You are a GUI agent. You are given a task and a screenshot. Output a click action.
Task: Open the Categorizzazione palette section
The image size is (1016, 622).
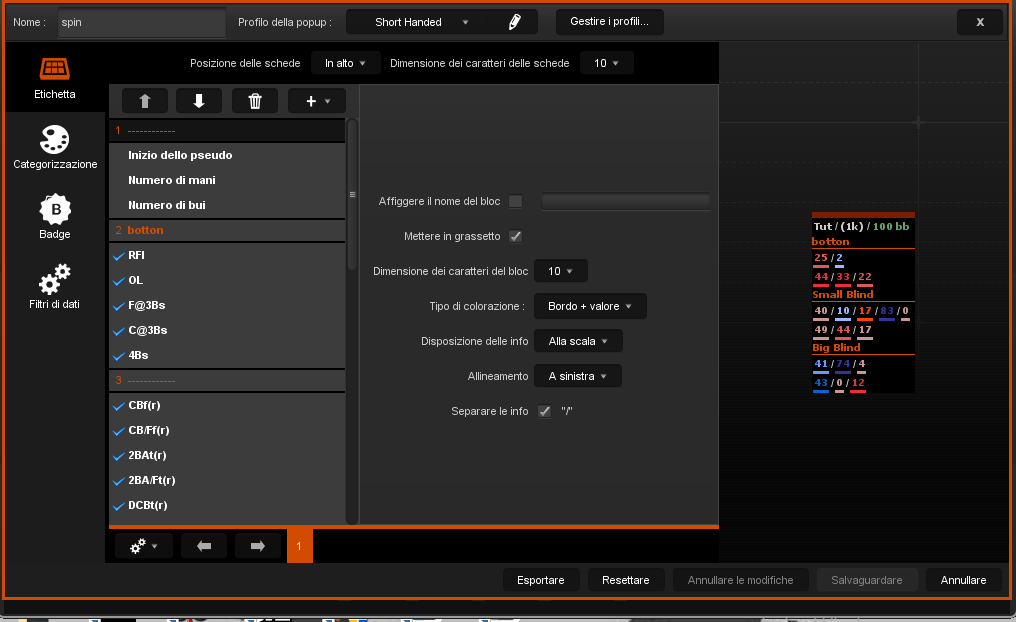click(54, 148)
